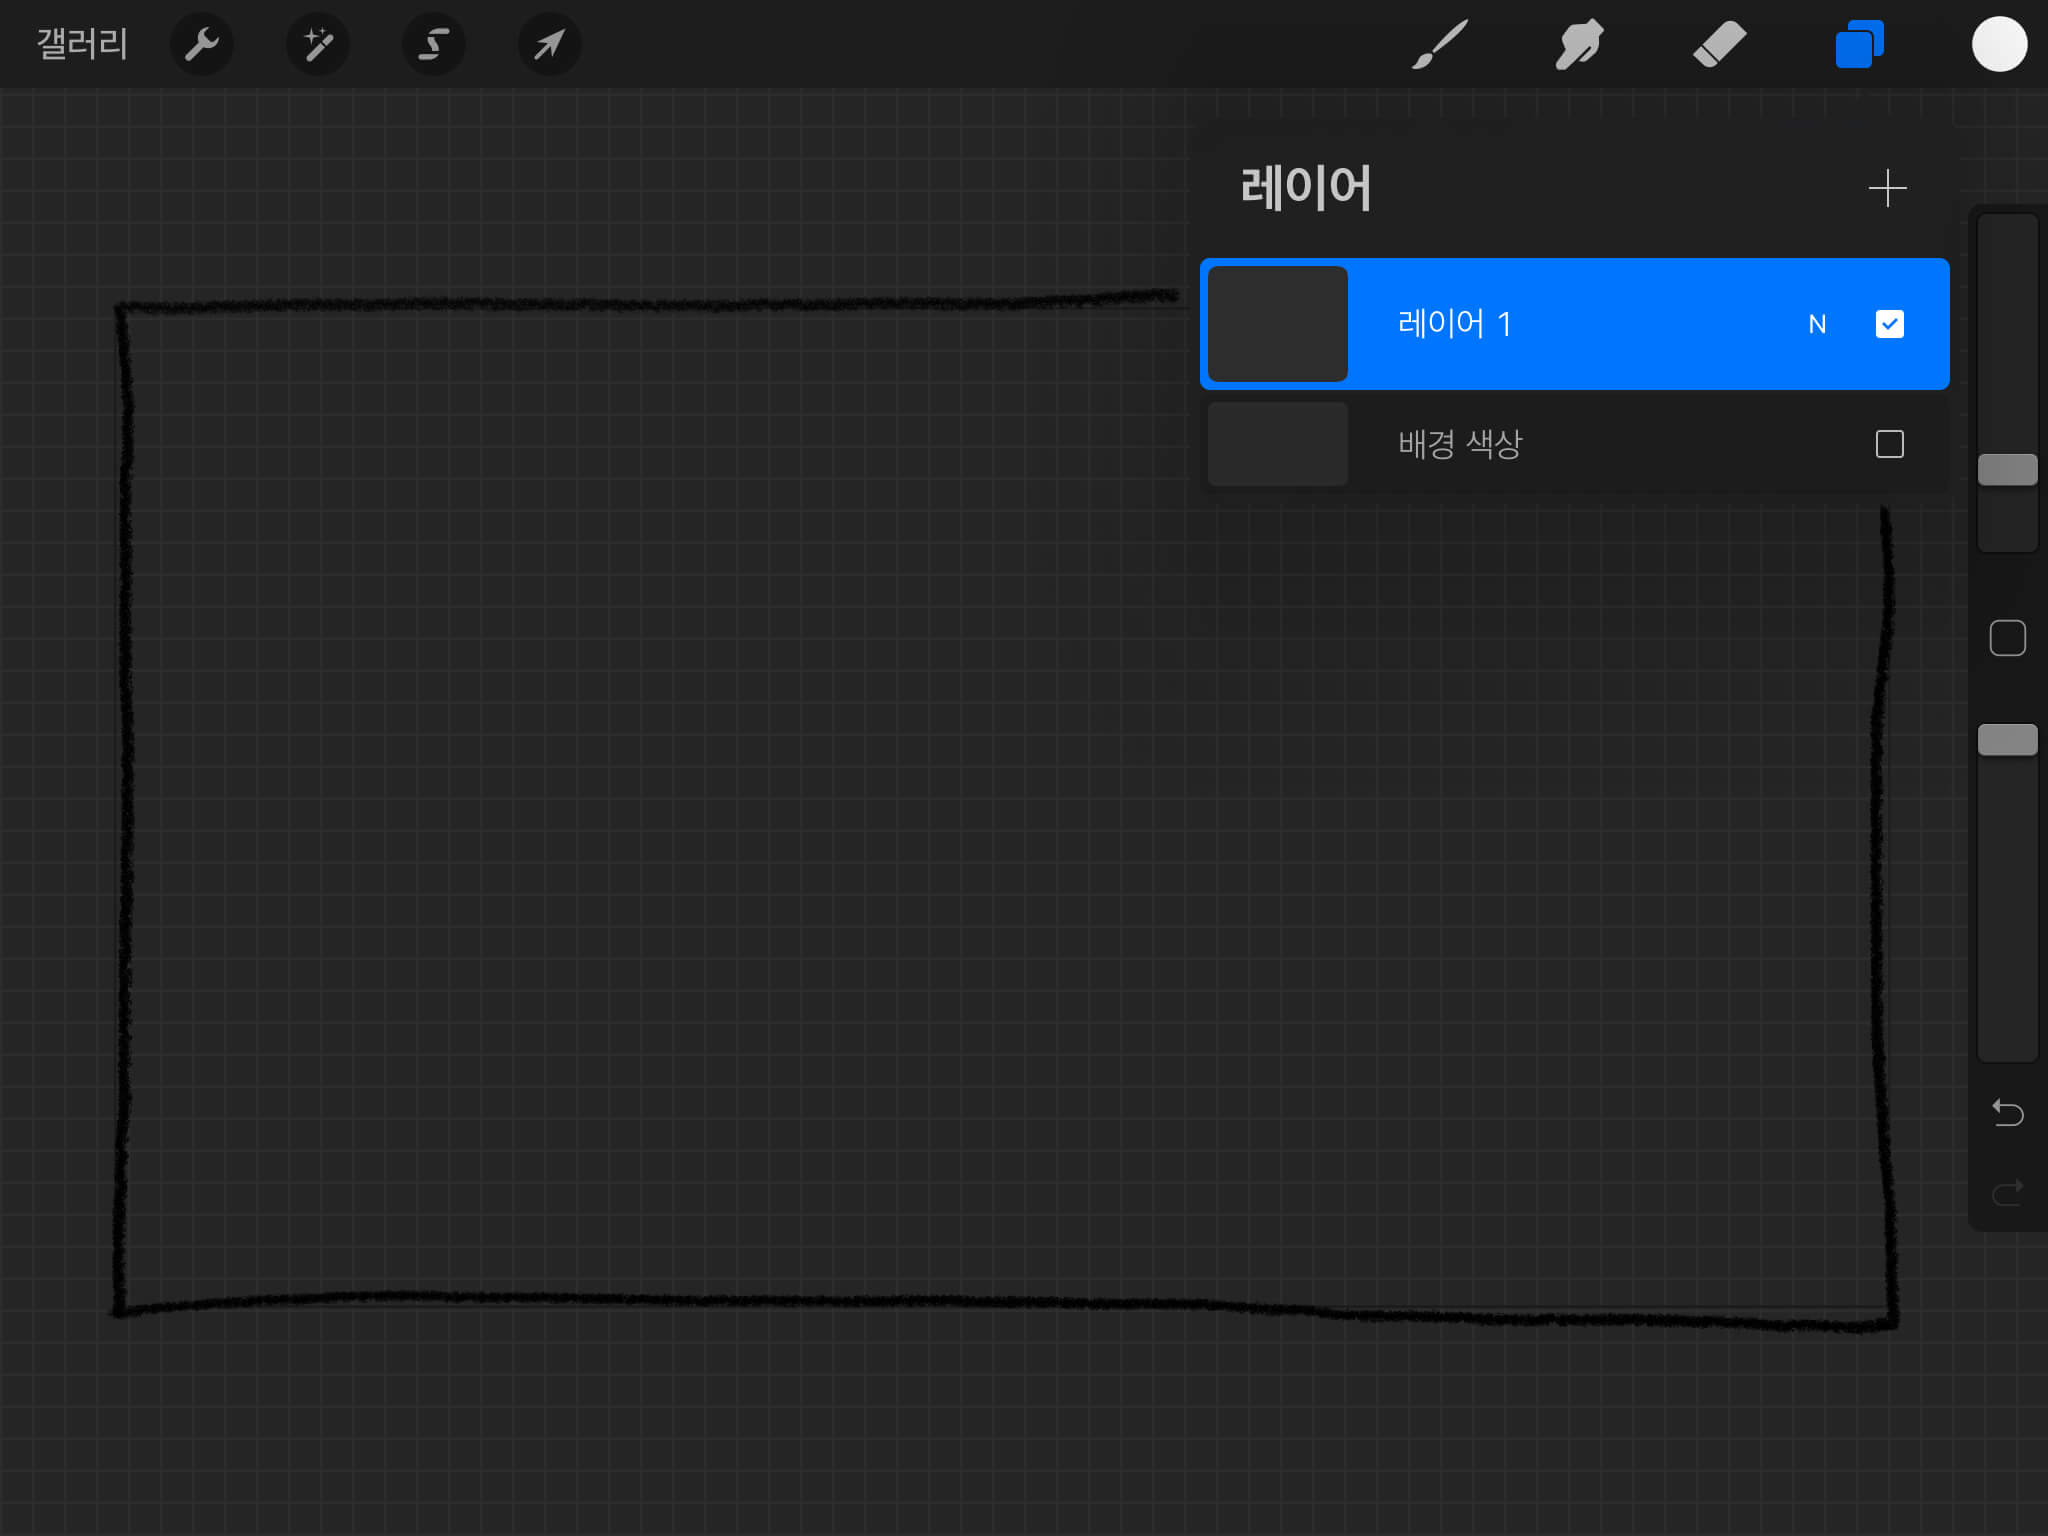Undo last stroke with sidebar arrow

click(x=2007, y=1112)
